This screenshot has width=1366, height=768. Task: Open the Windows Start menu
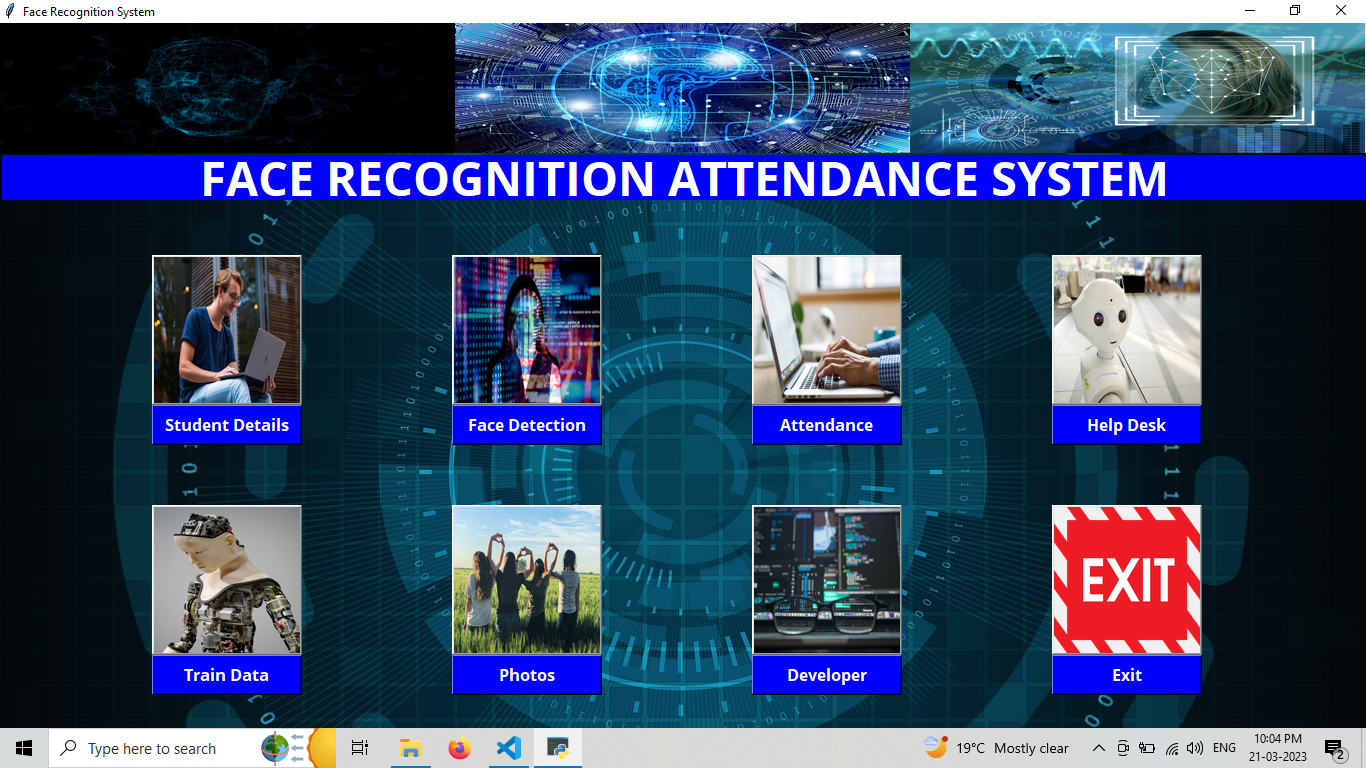click(24, 748)
